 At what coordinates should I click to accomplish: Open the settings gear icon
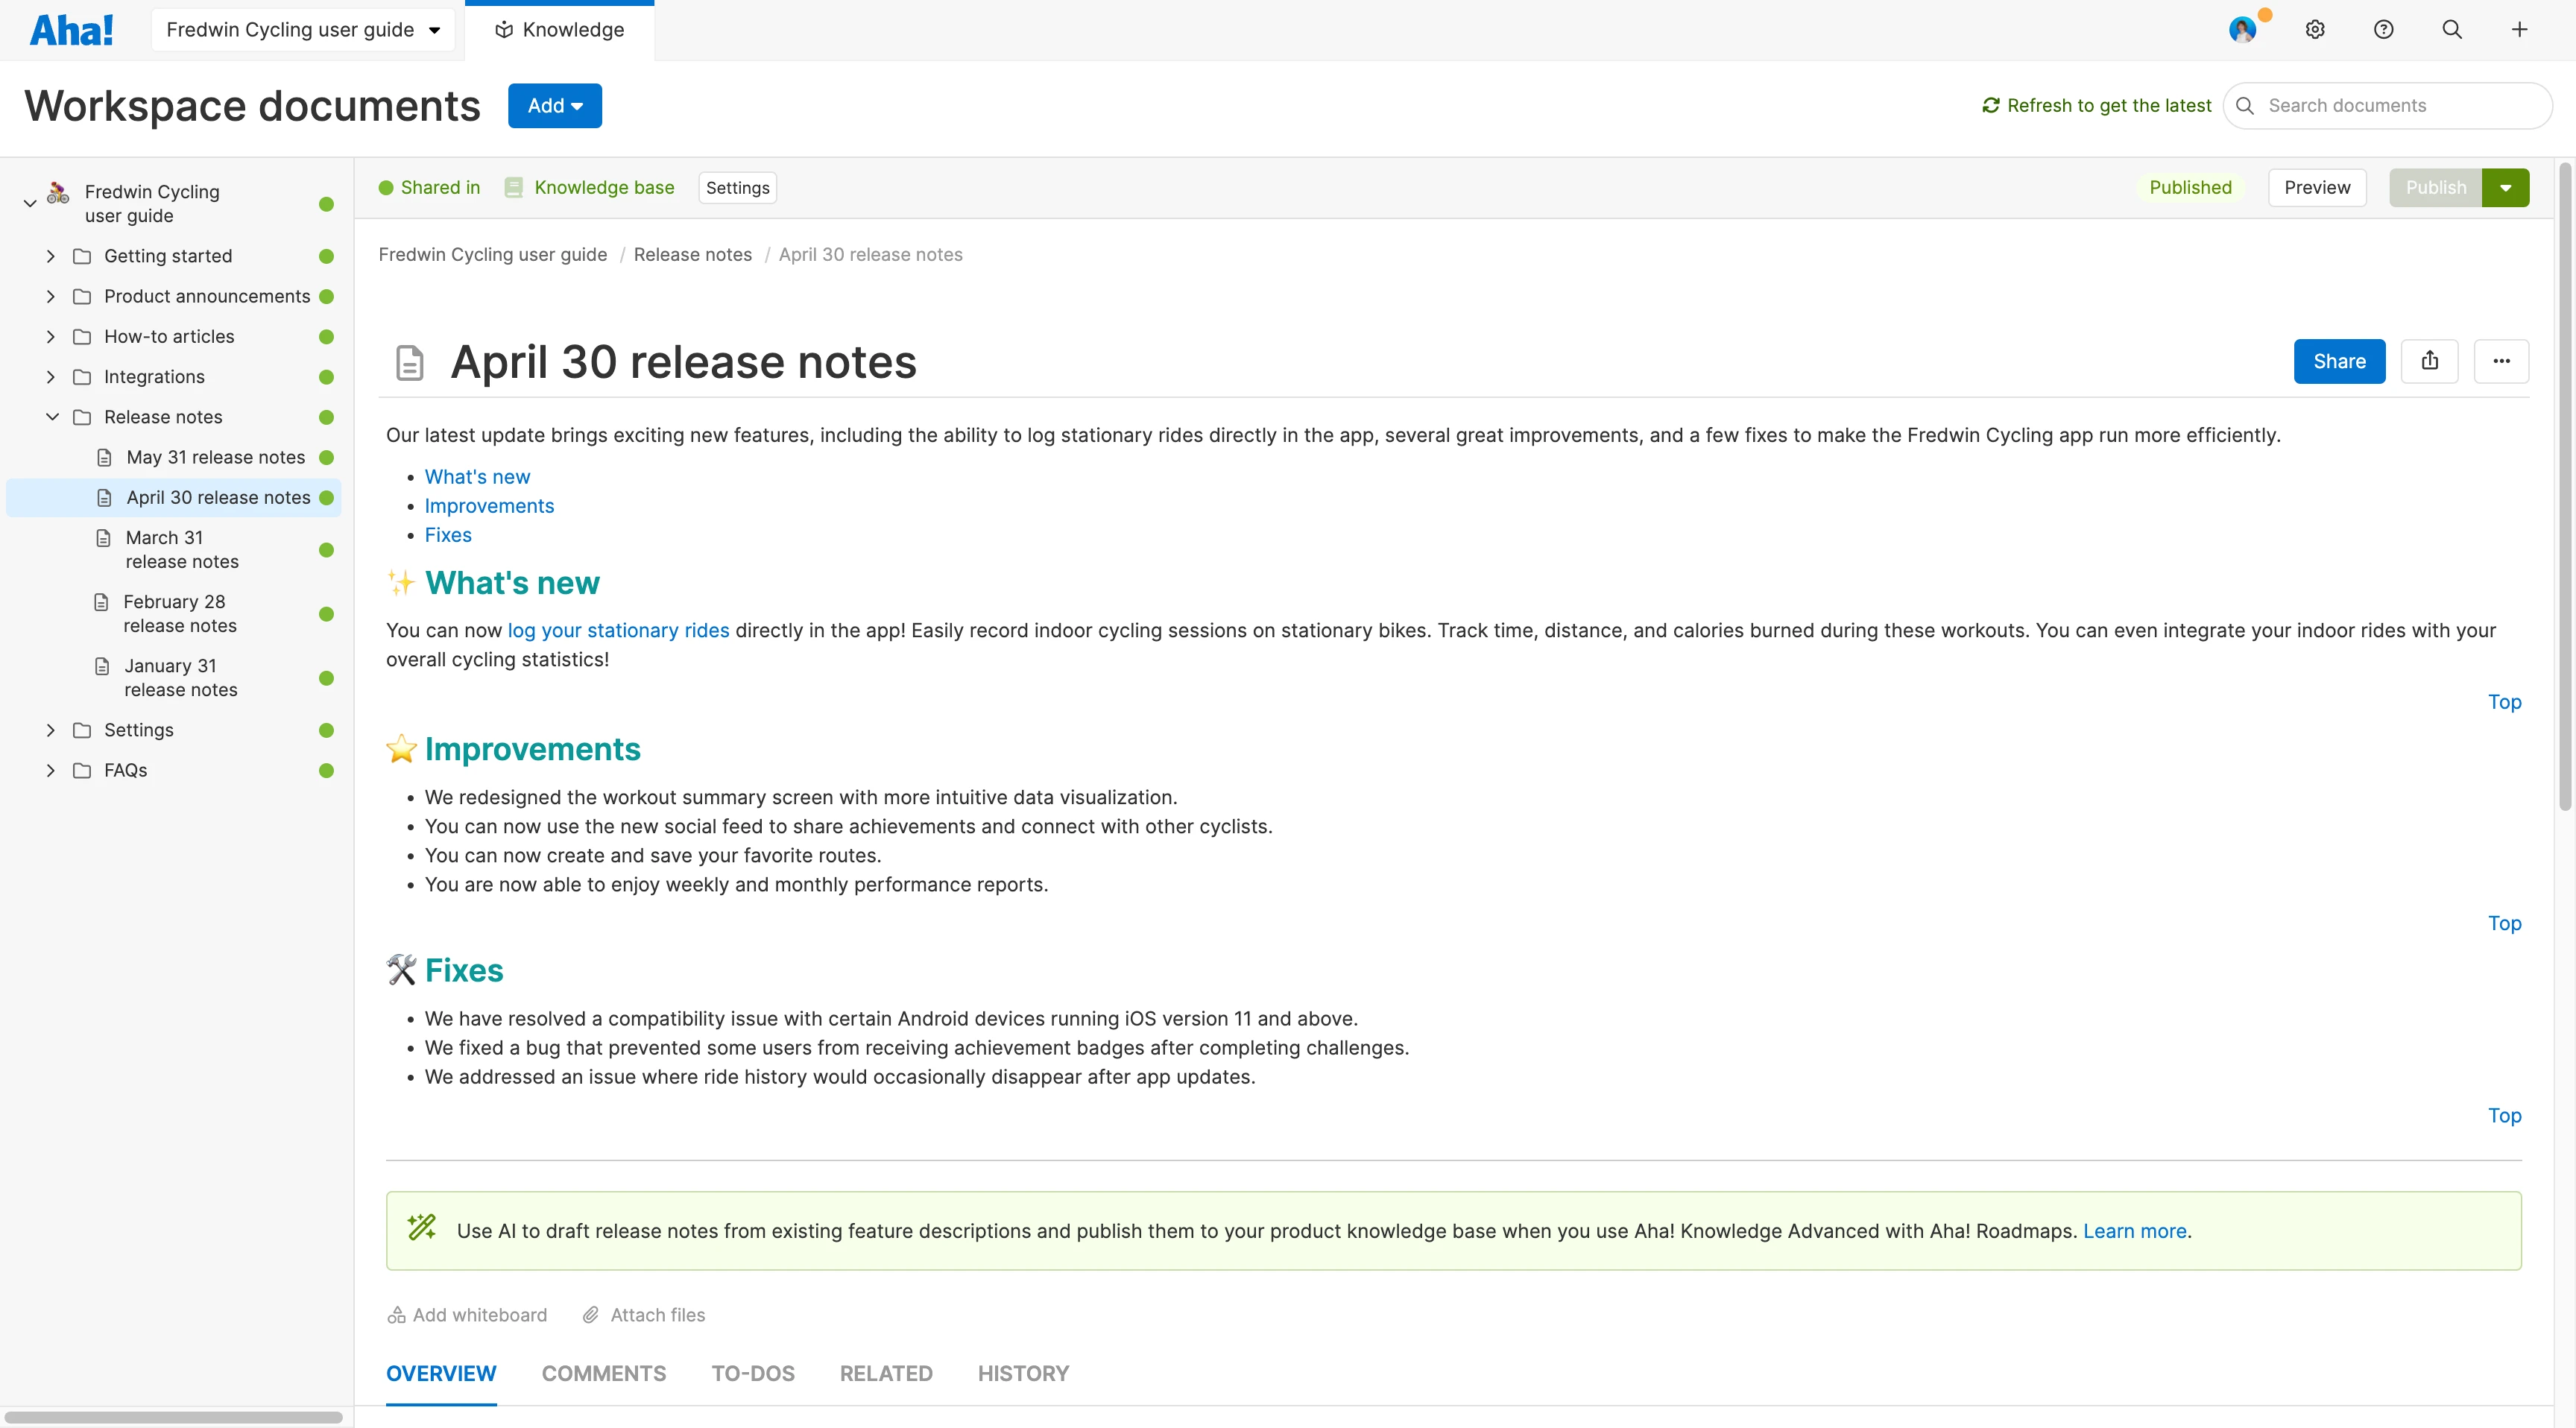click(x=2315, y=29)
